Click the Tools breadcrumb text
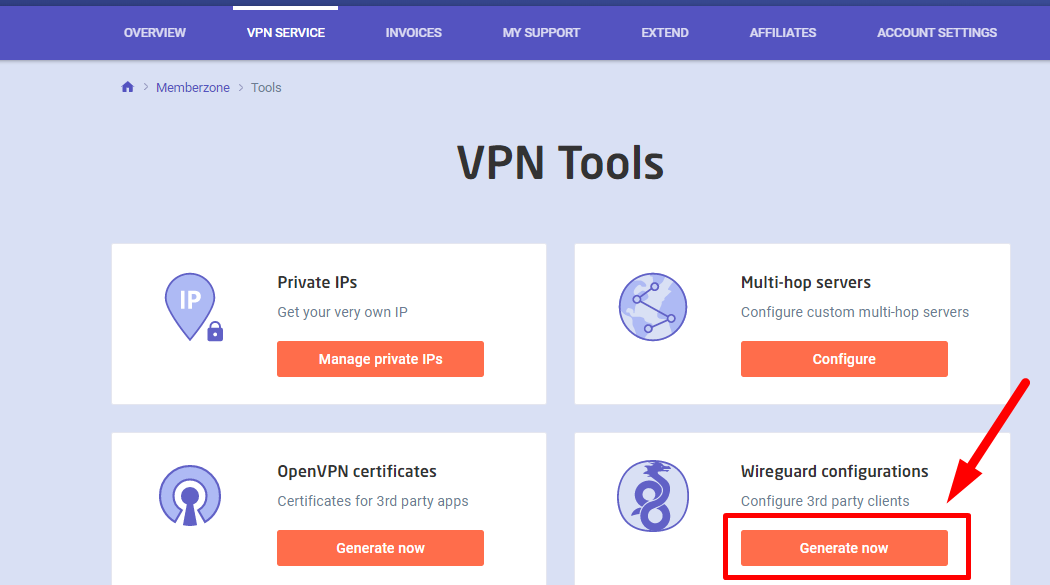 click(266, 88)
